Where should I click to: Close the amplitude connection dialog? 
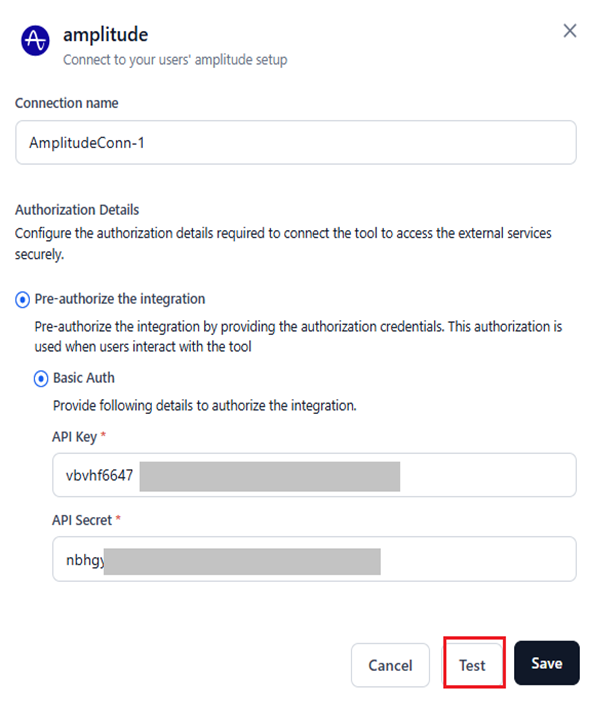(x=570, y=31)
